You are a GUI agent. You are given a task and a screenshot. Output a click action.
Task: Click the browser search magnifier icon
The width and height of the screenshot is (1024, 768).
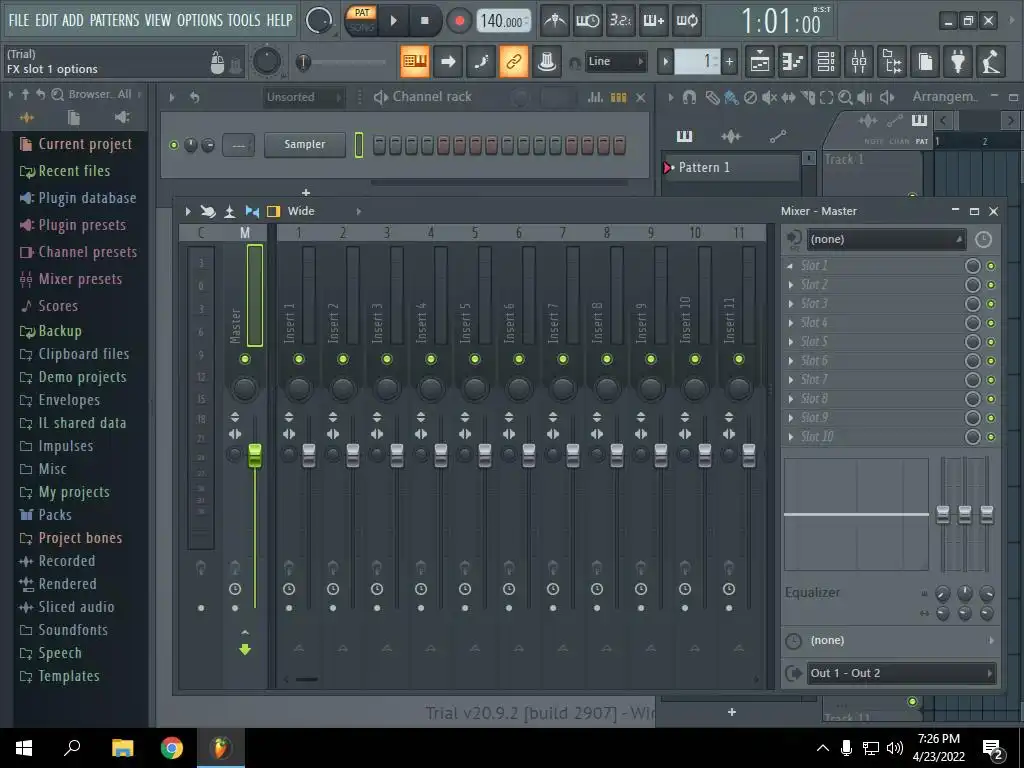pos(57,95)
